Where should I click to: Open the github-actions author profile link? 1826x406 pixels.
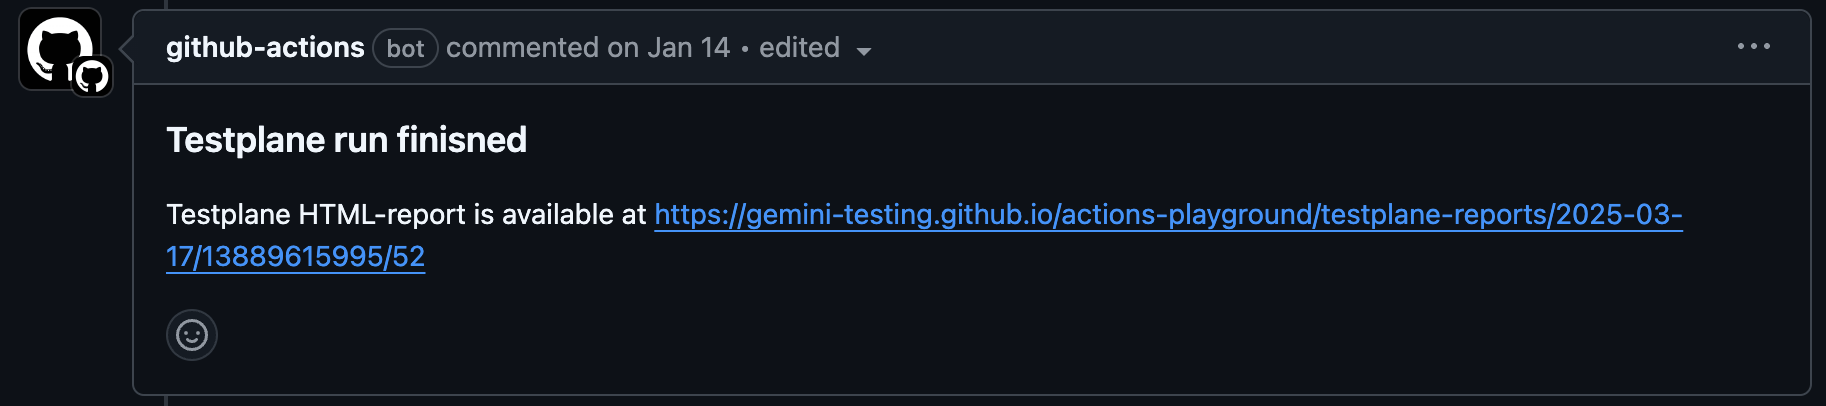265,48
